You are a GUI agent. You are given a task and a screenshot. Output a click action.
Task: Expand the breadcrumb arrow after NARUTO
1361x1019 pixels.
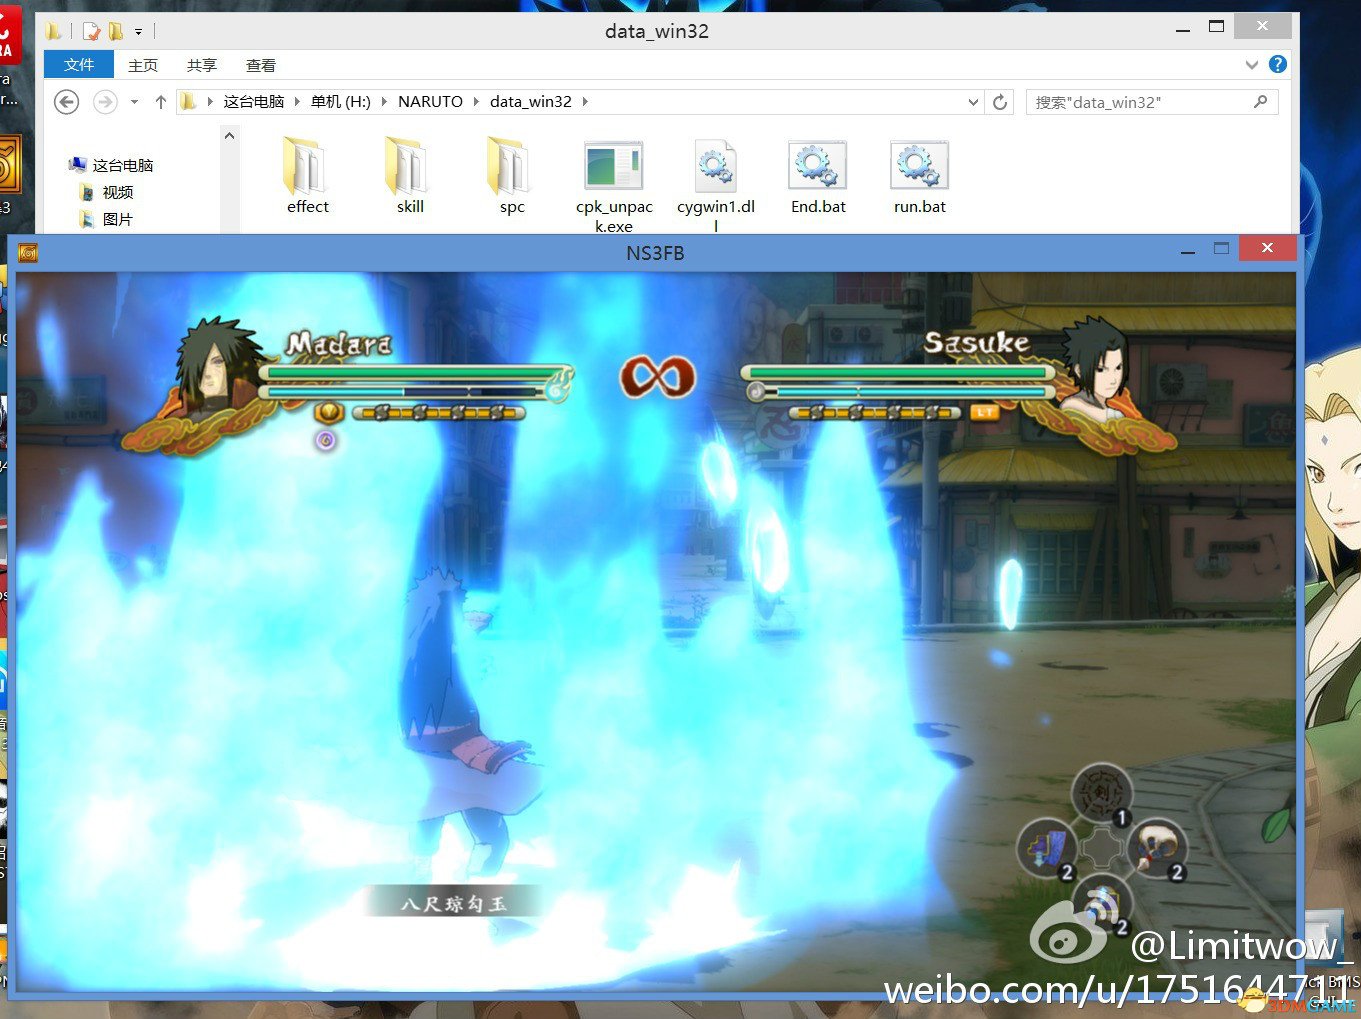(x=476, y=102)
